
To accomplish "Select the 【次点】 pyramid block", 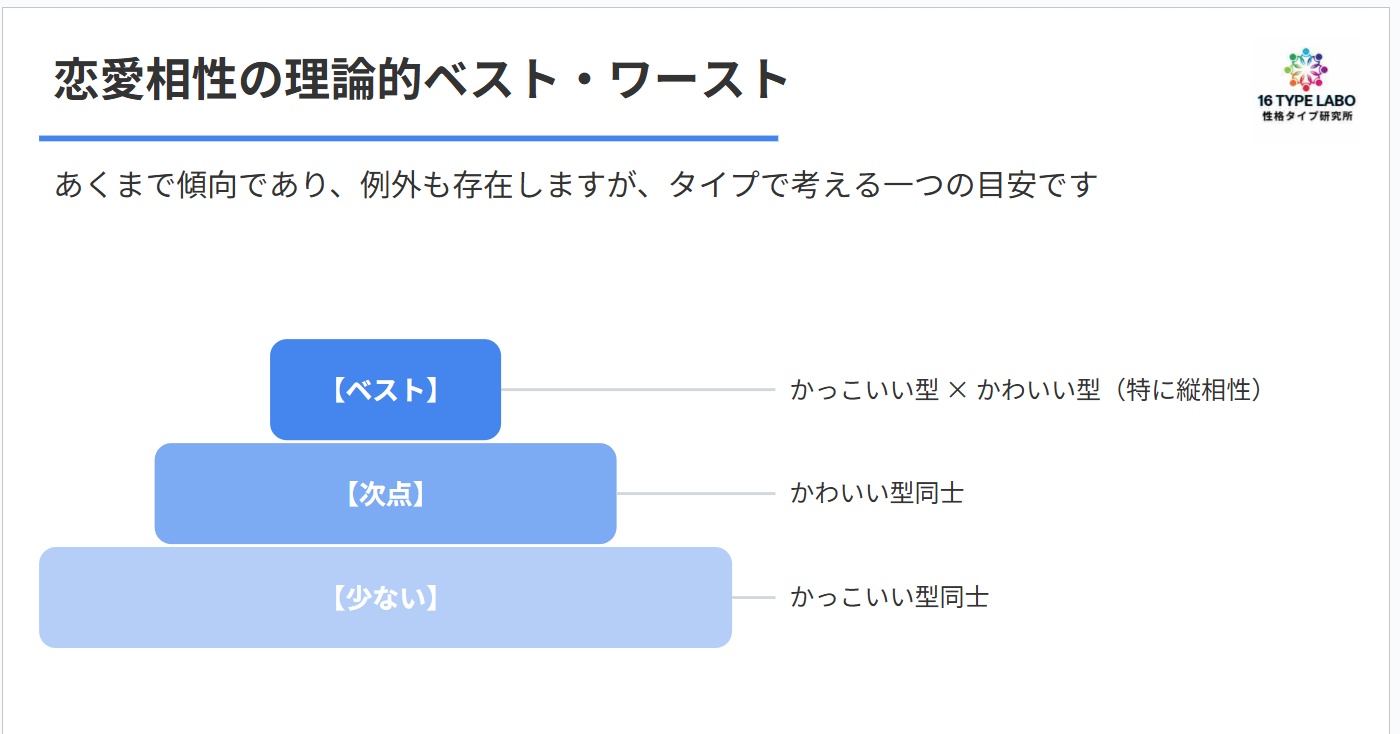I will click(385, 494).
